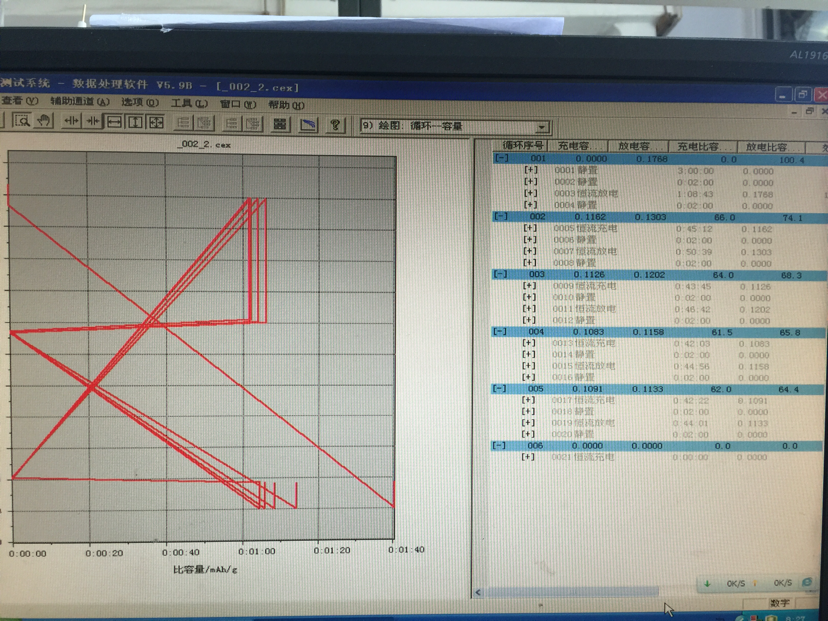Expand step 0003 恒流放电
This screenshot has height=621, width=828.
click(x=531, y=193)
